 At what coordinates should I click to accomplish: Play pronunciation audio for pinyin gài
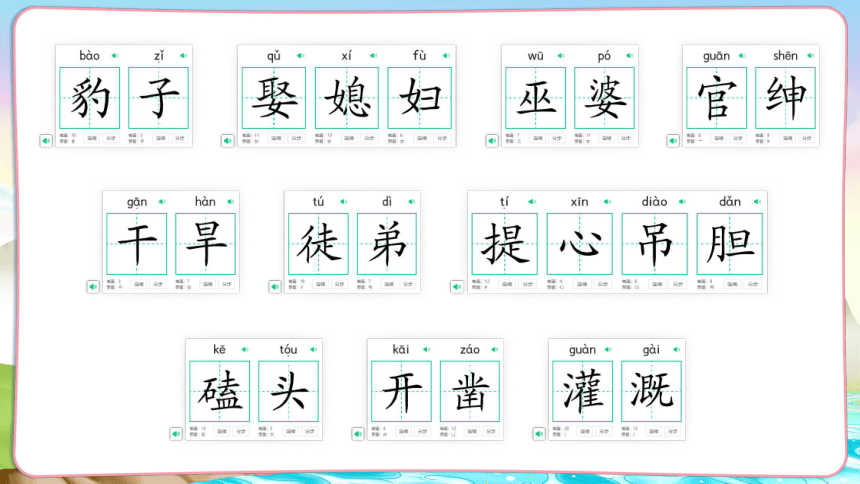[x=677, y=349]
